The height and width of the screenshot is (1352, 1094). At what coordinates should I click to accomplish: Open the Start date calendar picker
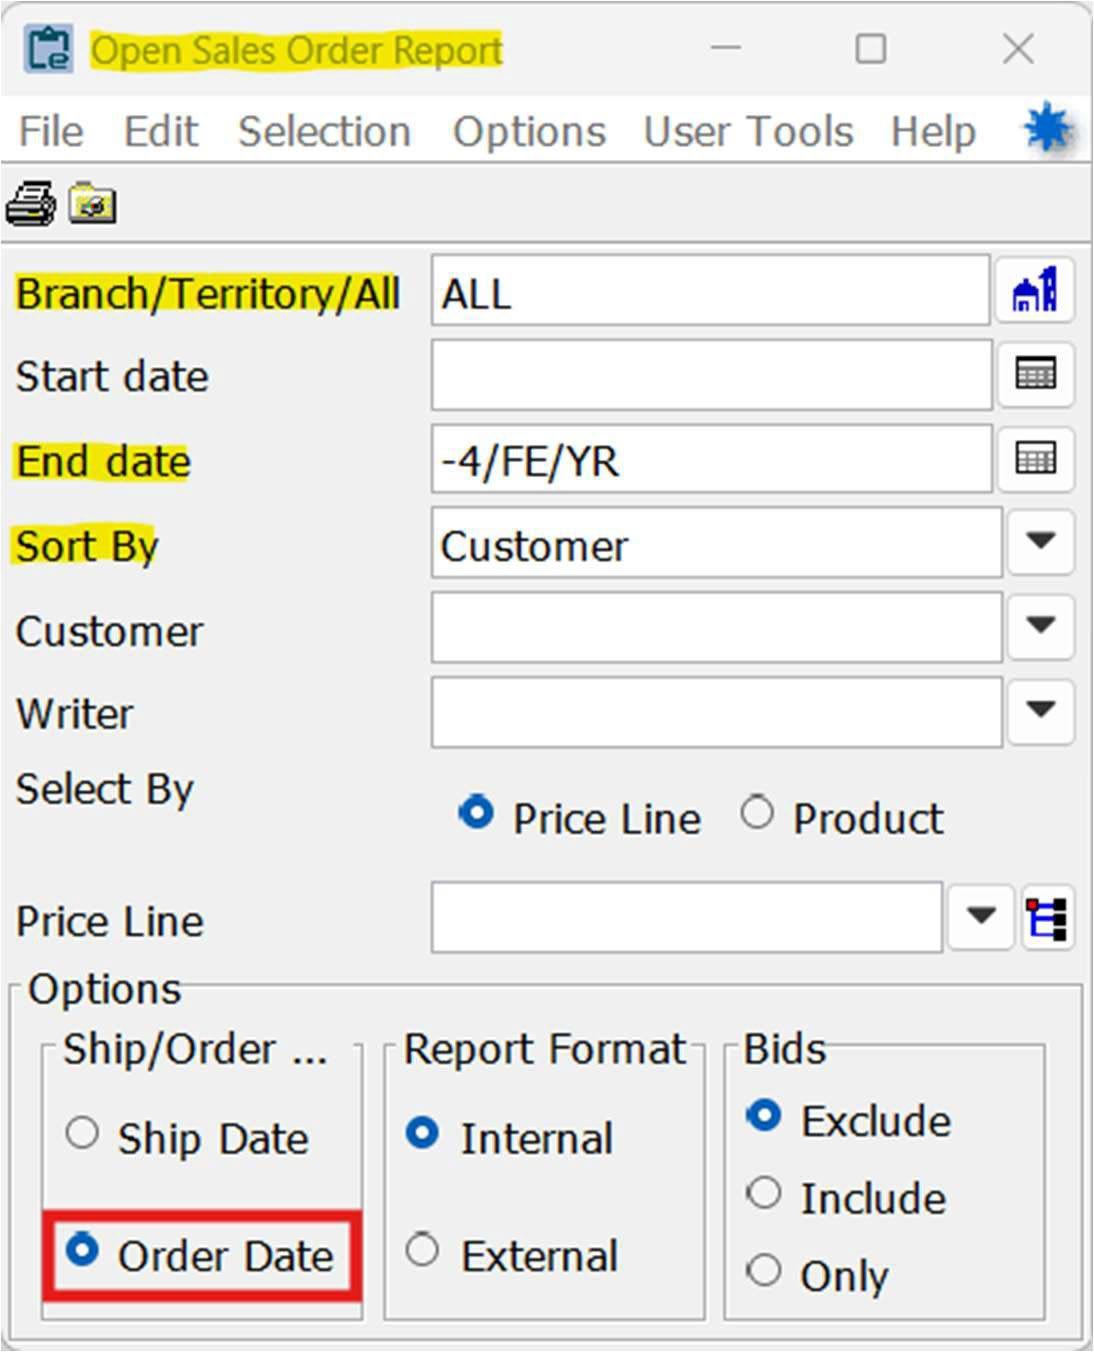point(1035,375)
